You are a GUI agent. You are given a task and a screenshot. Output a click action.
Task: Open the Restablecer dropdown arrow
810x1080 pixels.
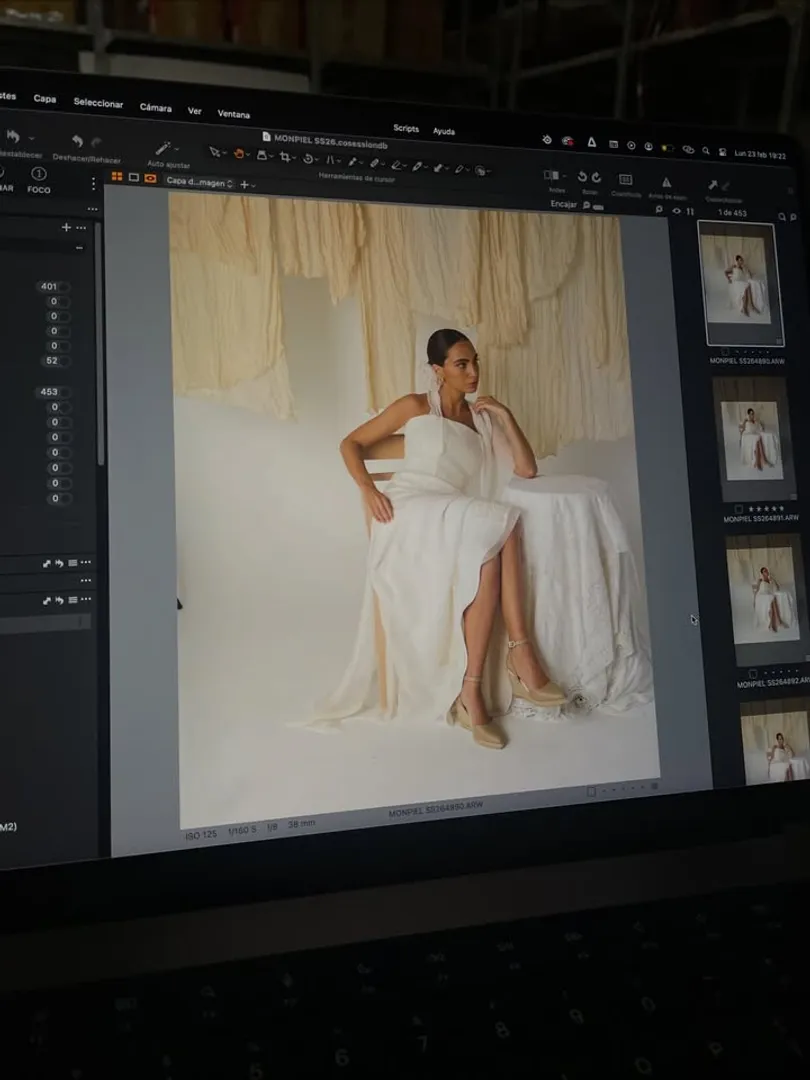click(x=31, y=138)
